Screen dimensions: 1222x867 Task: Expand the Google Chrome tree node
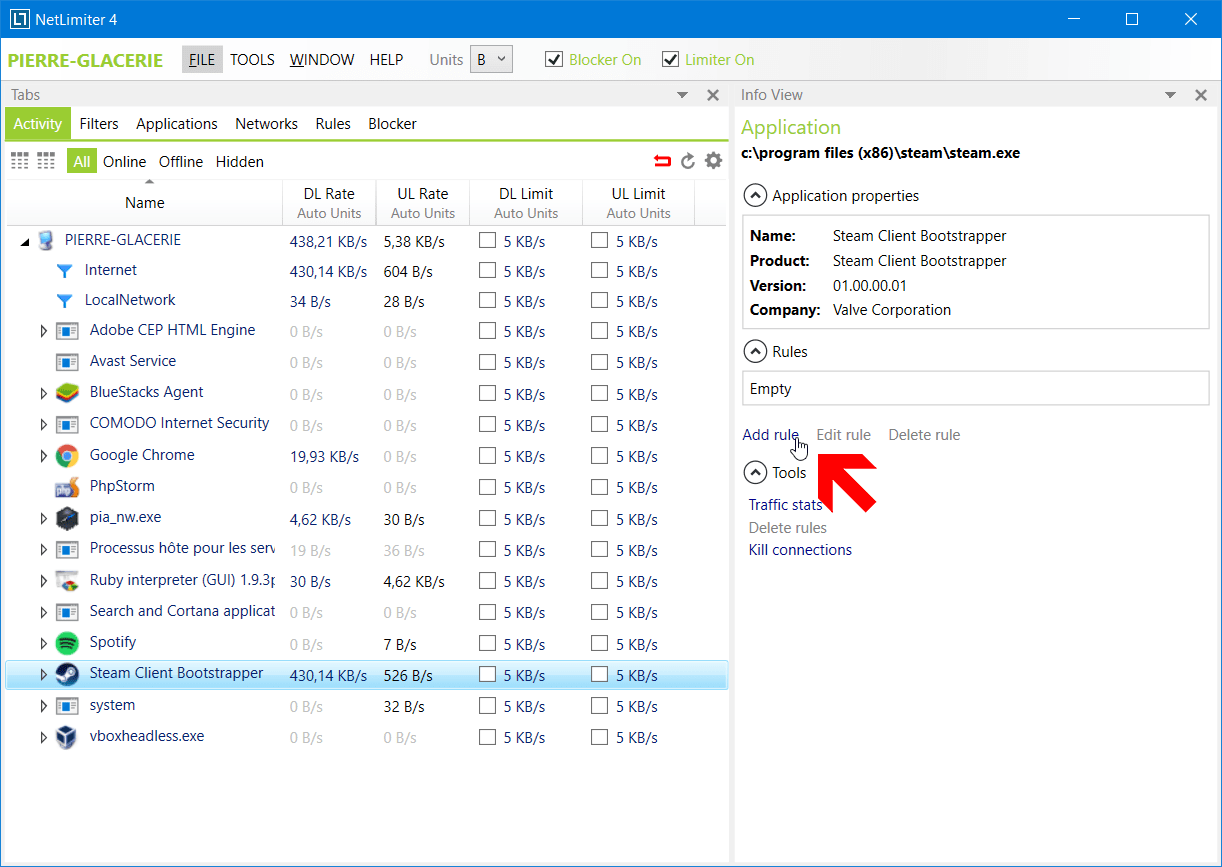pyautogui.click(x=43, y=456)
